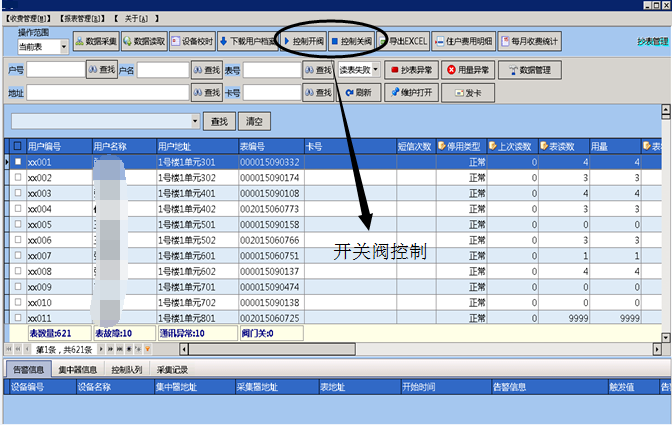Image resolution: width=672 pixels, height=425 pixels.
Task: Check the box for user xx005
Action: click(18, 224)
